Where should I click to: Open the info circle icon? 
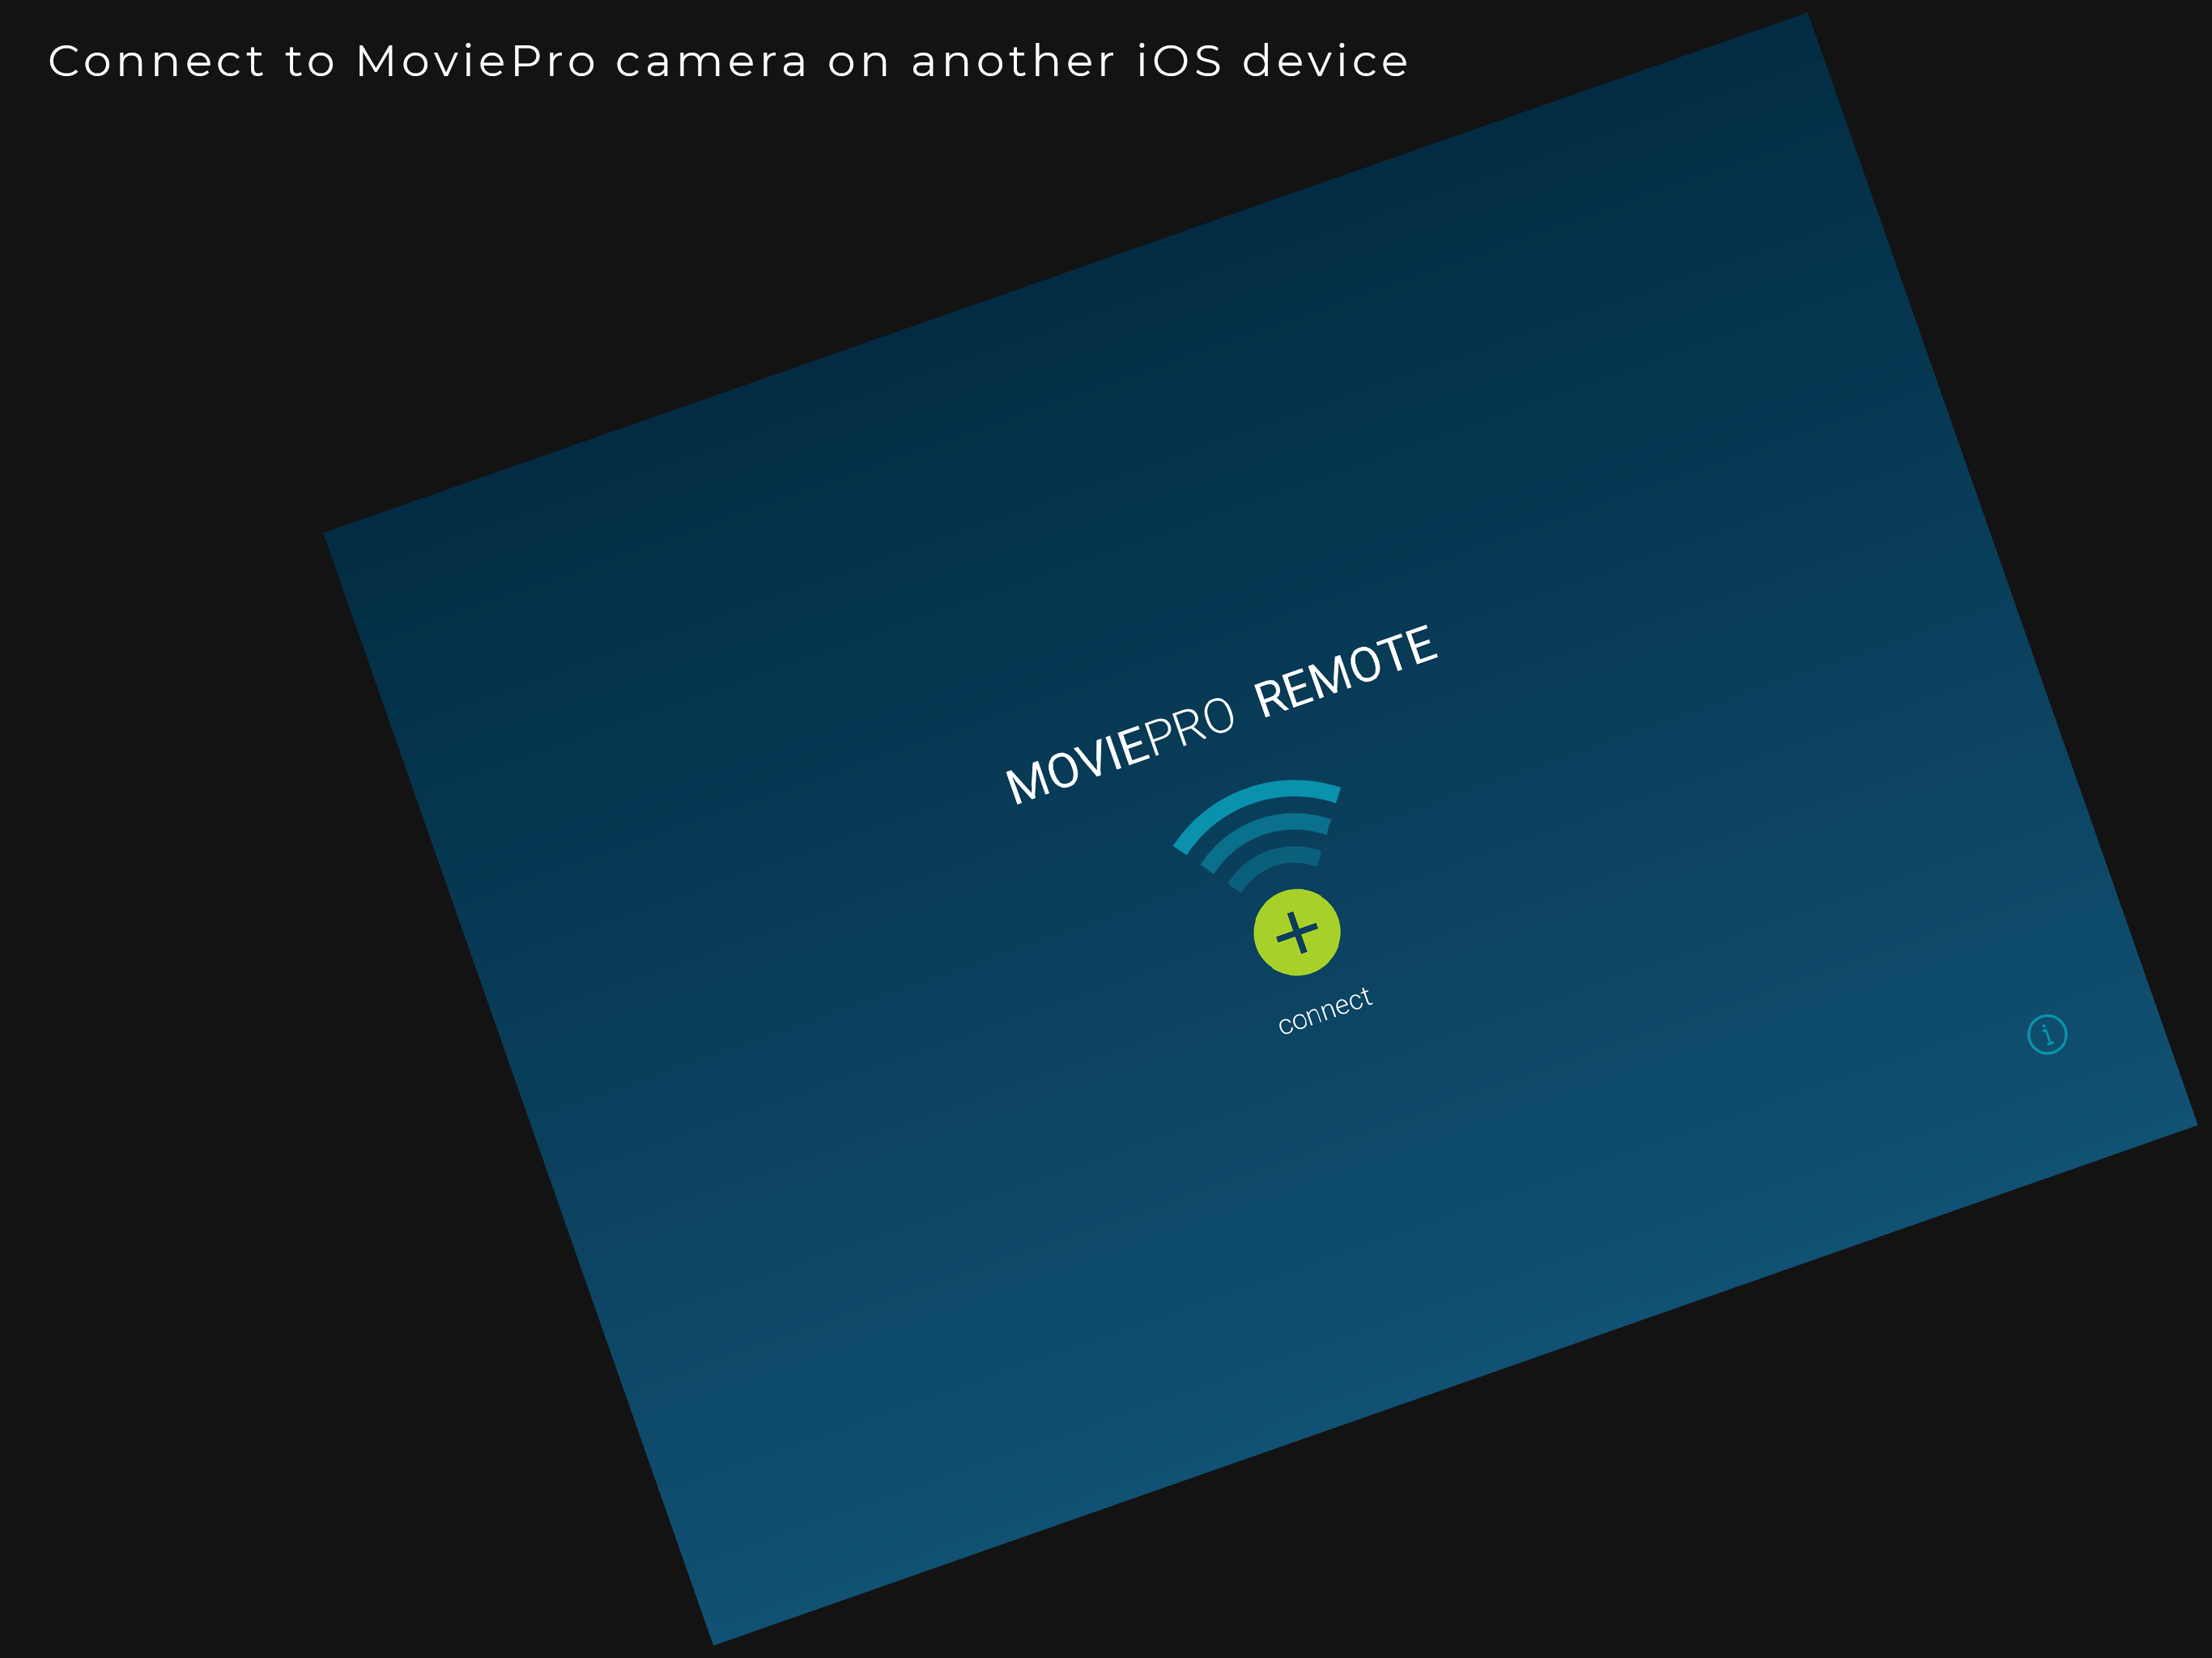point(2047,1034)
